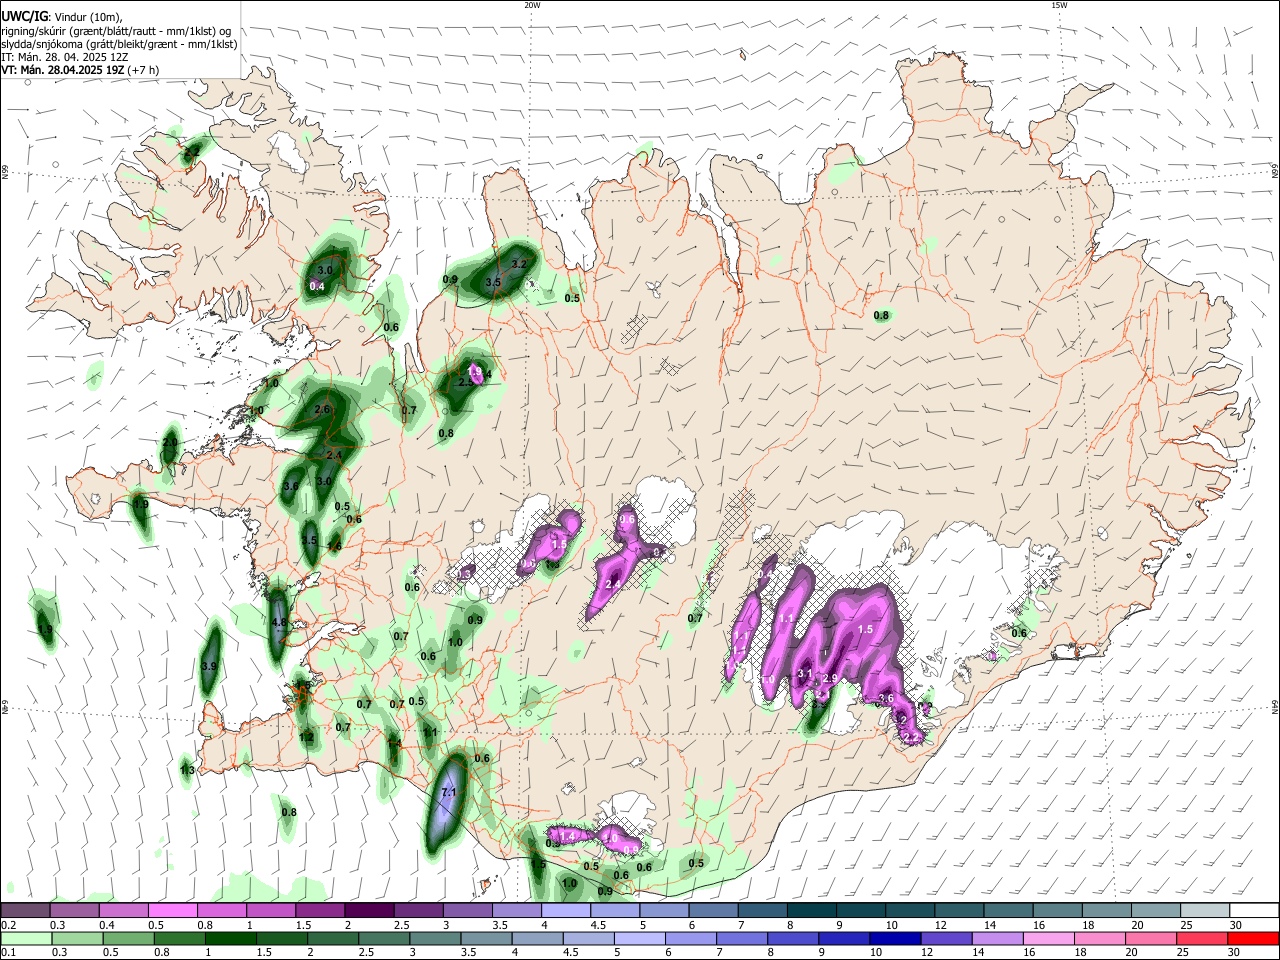Pick snow scale bright pink swatch after 0.5
The height and width of the screenshot is (960, 1280).
(x=172, y=910)
